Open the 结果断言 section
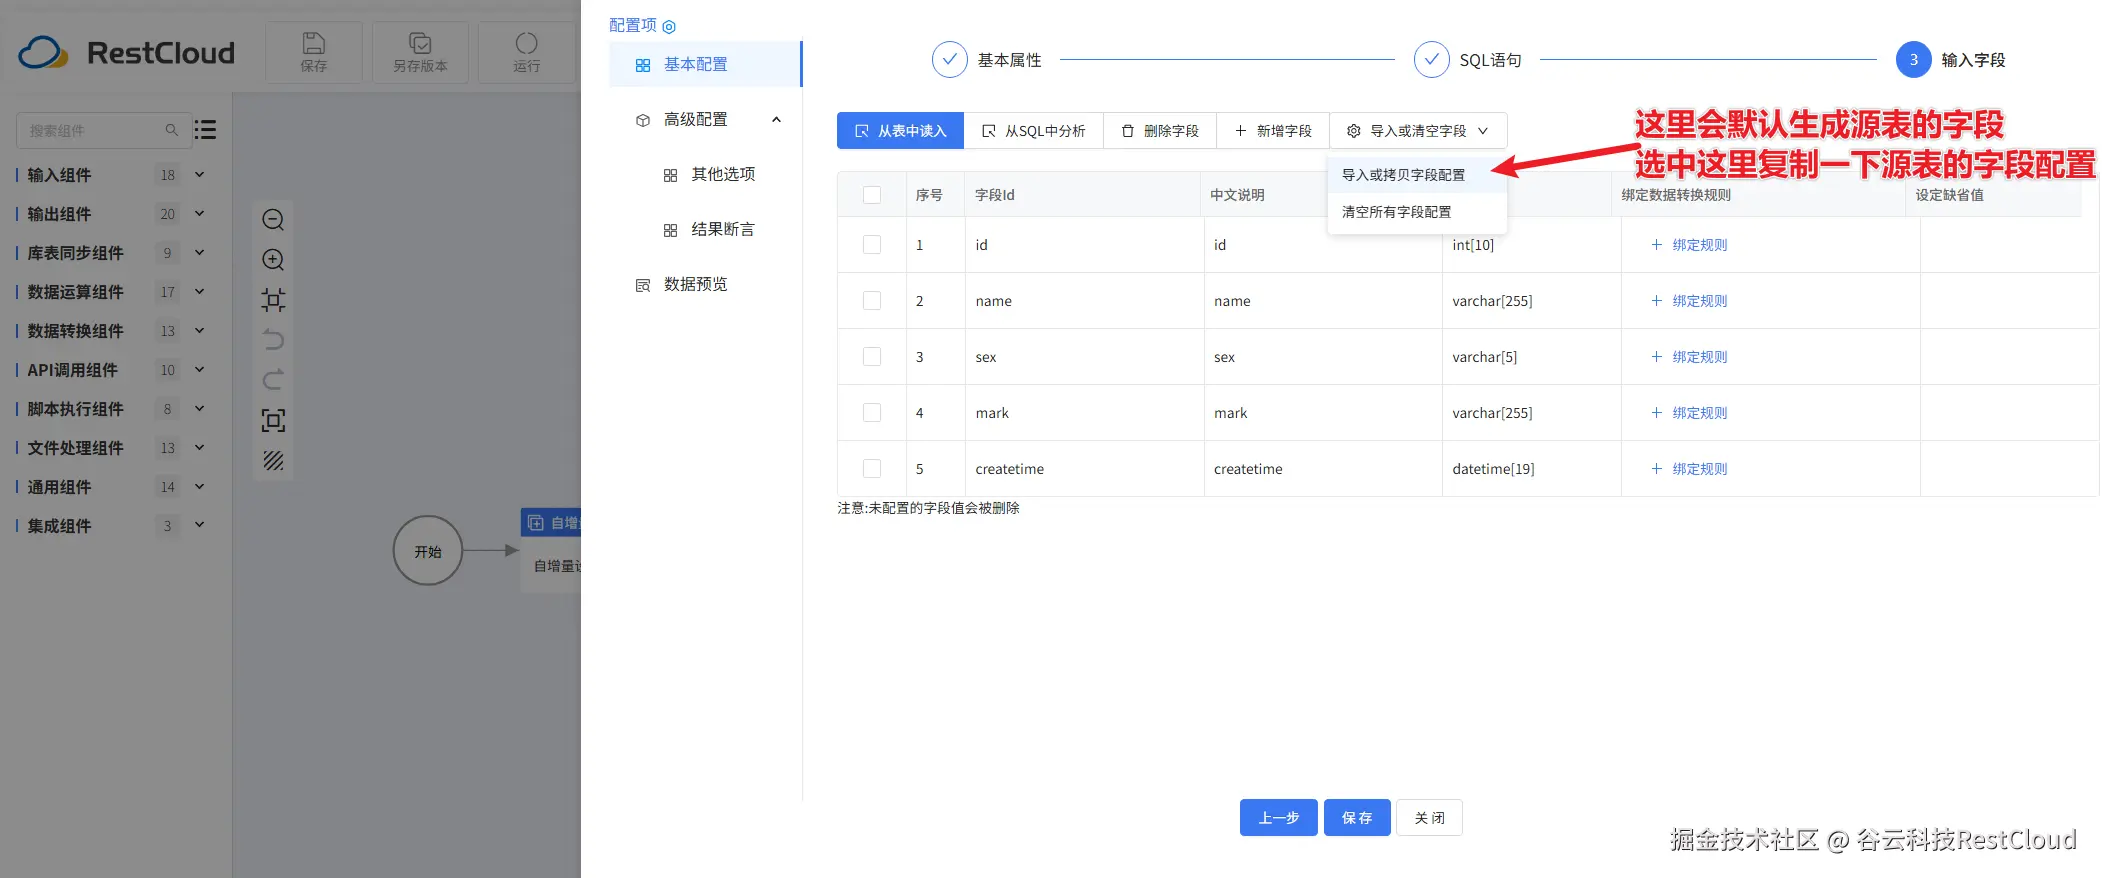The width and height of the screenshot is (2102, 878). (723, 229)
